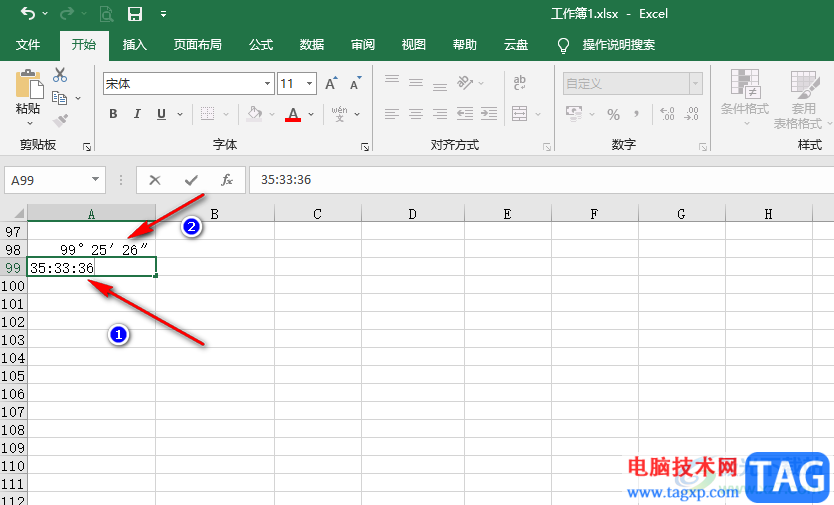Image resolution: width=834 pixels, height=505 pixels.
Task: Increase decimal places icon
Action: pyautogui.click(x=667, y=113)
